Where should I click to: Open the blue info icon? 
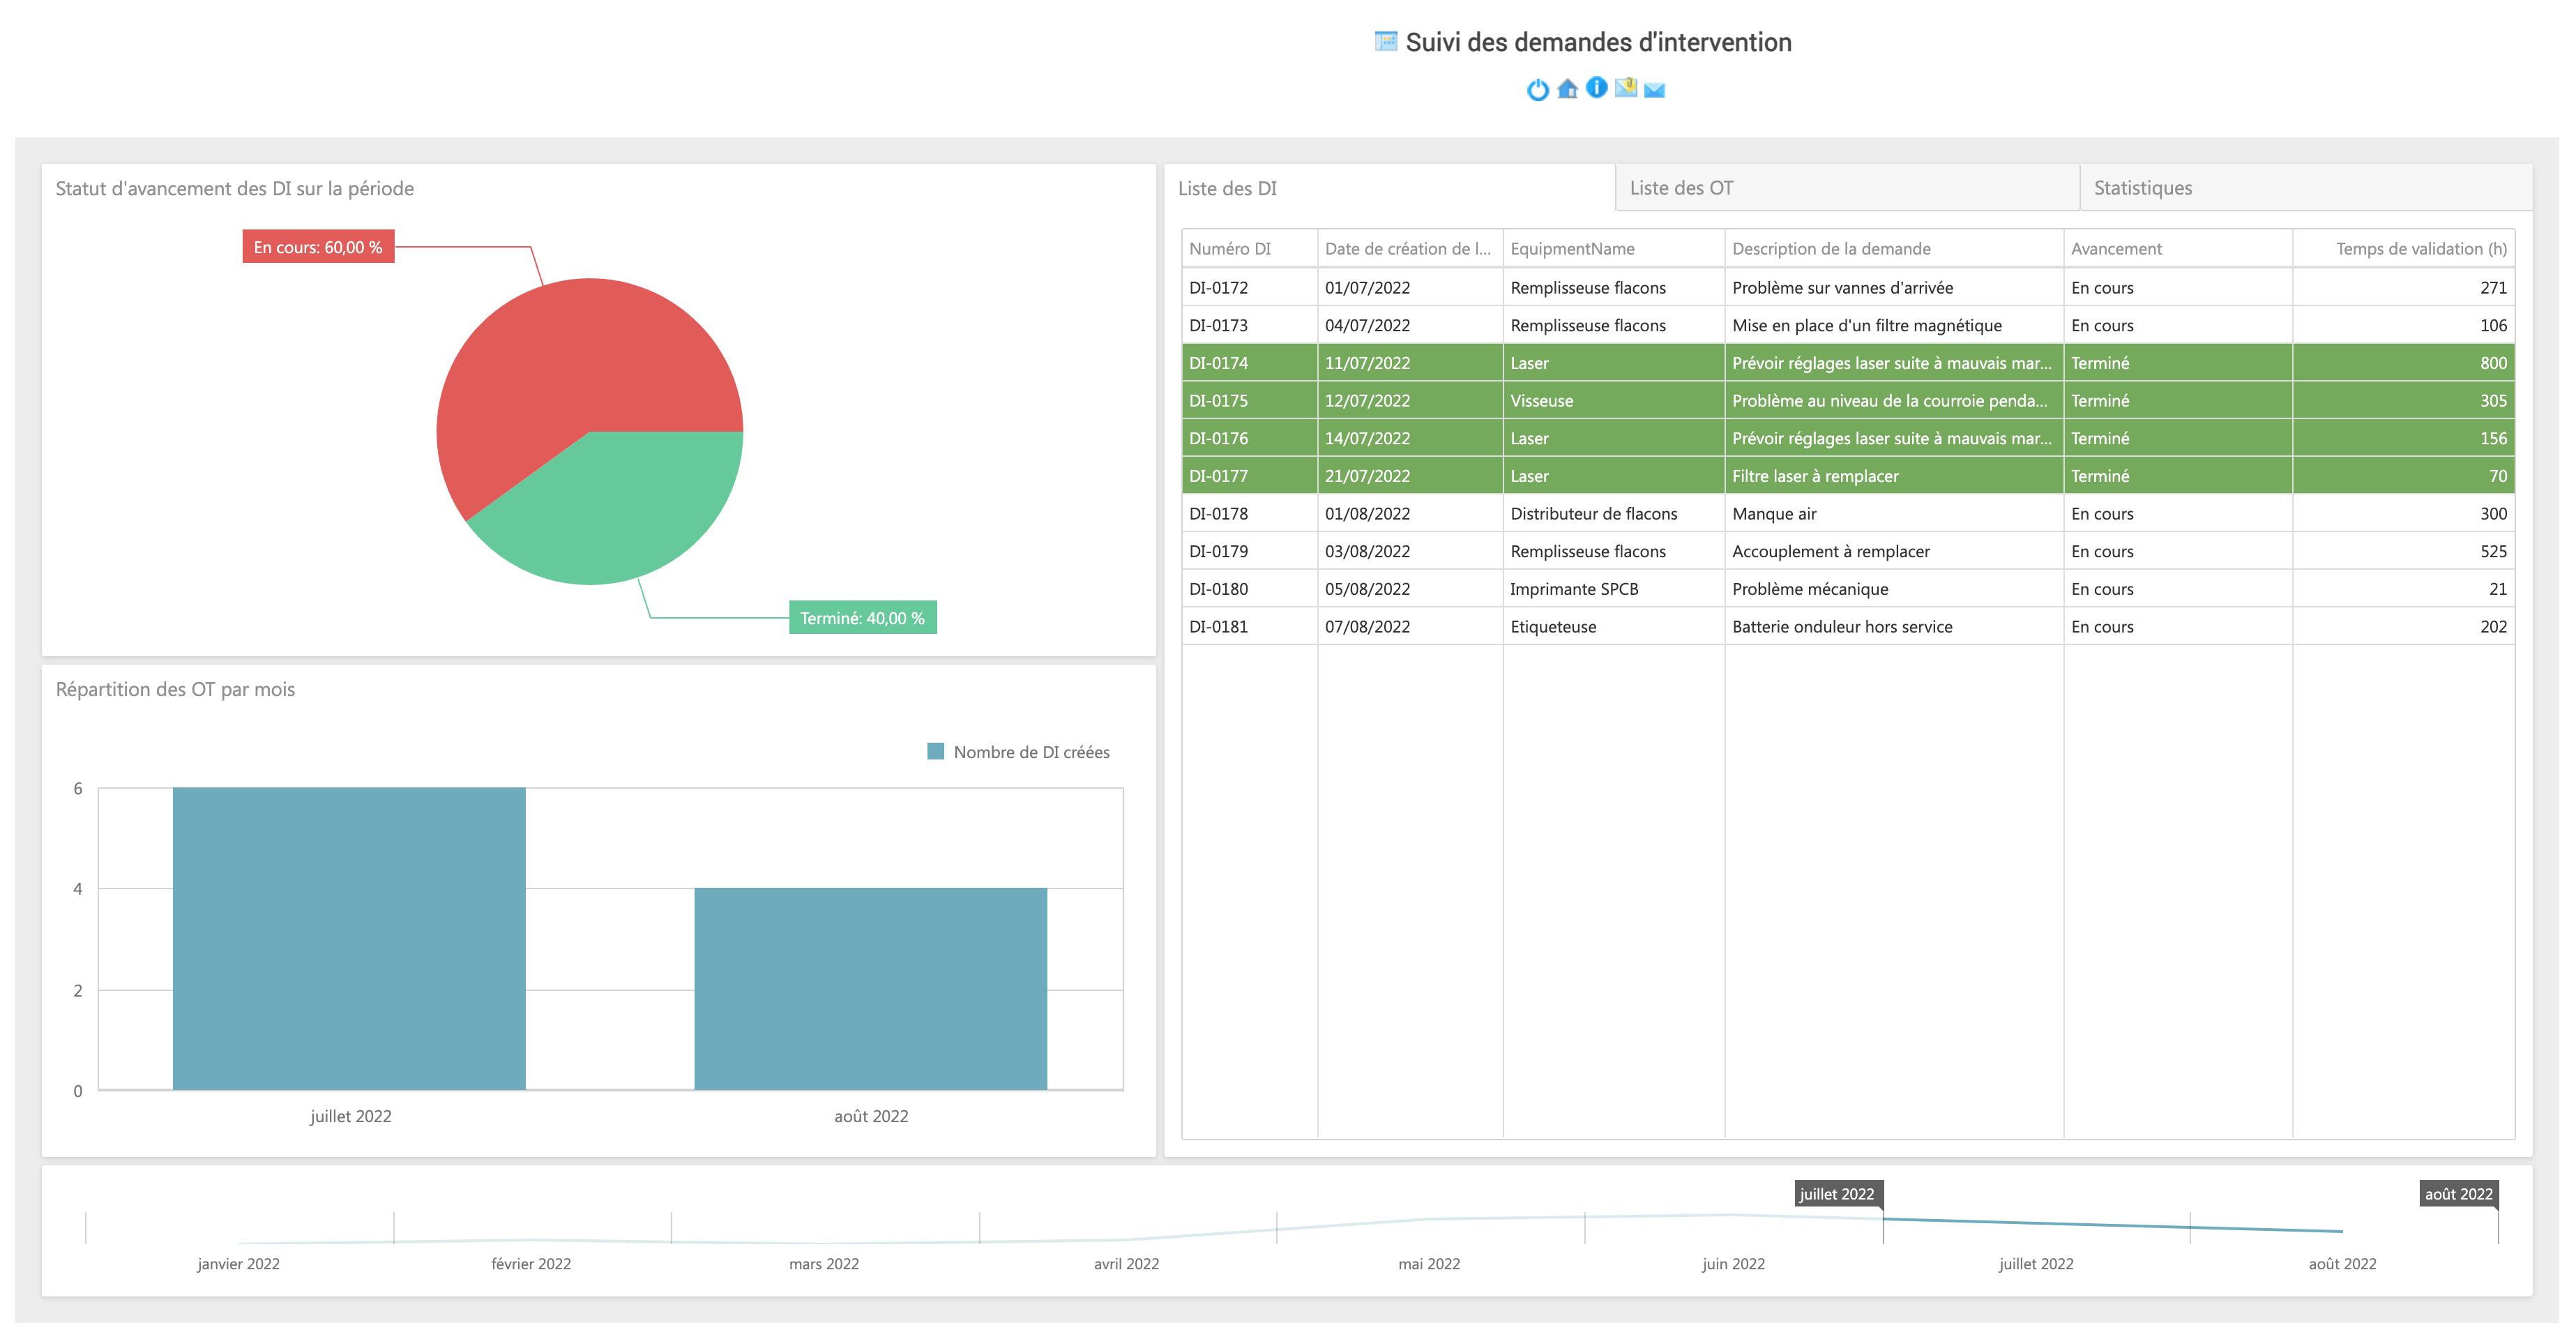pos(1596,88)
